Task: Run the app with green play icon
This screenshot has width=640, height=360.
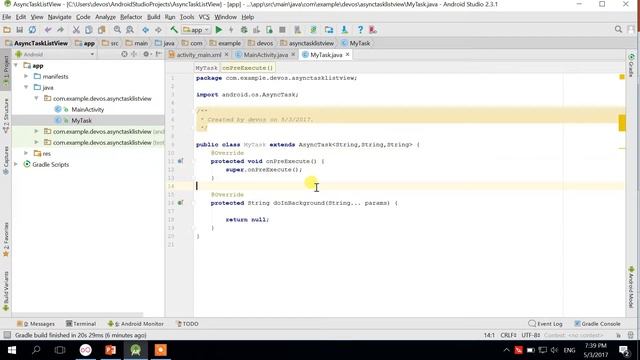Action: [219, 30]
